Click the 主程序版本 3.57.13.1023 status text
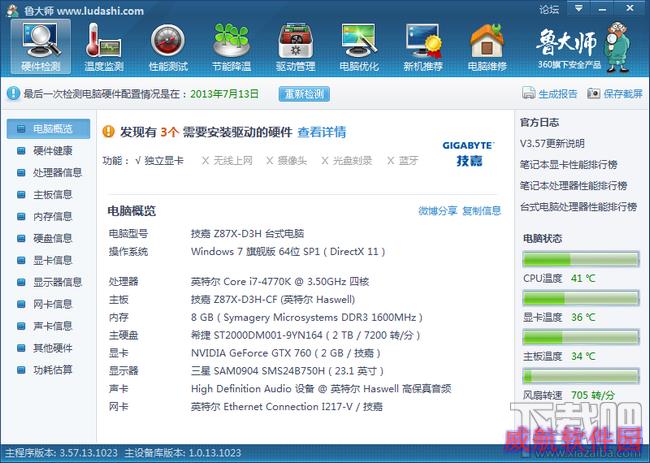This screenshot has height=463, width=650. tap(61, 453)
